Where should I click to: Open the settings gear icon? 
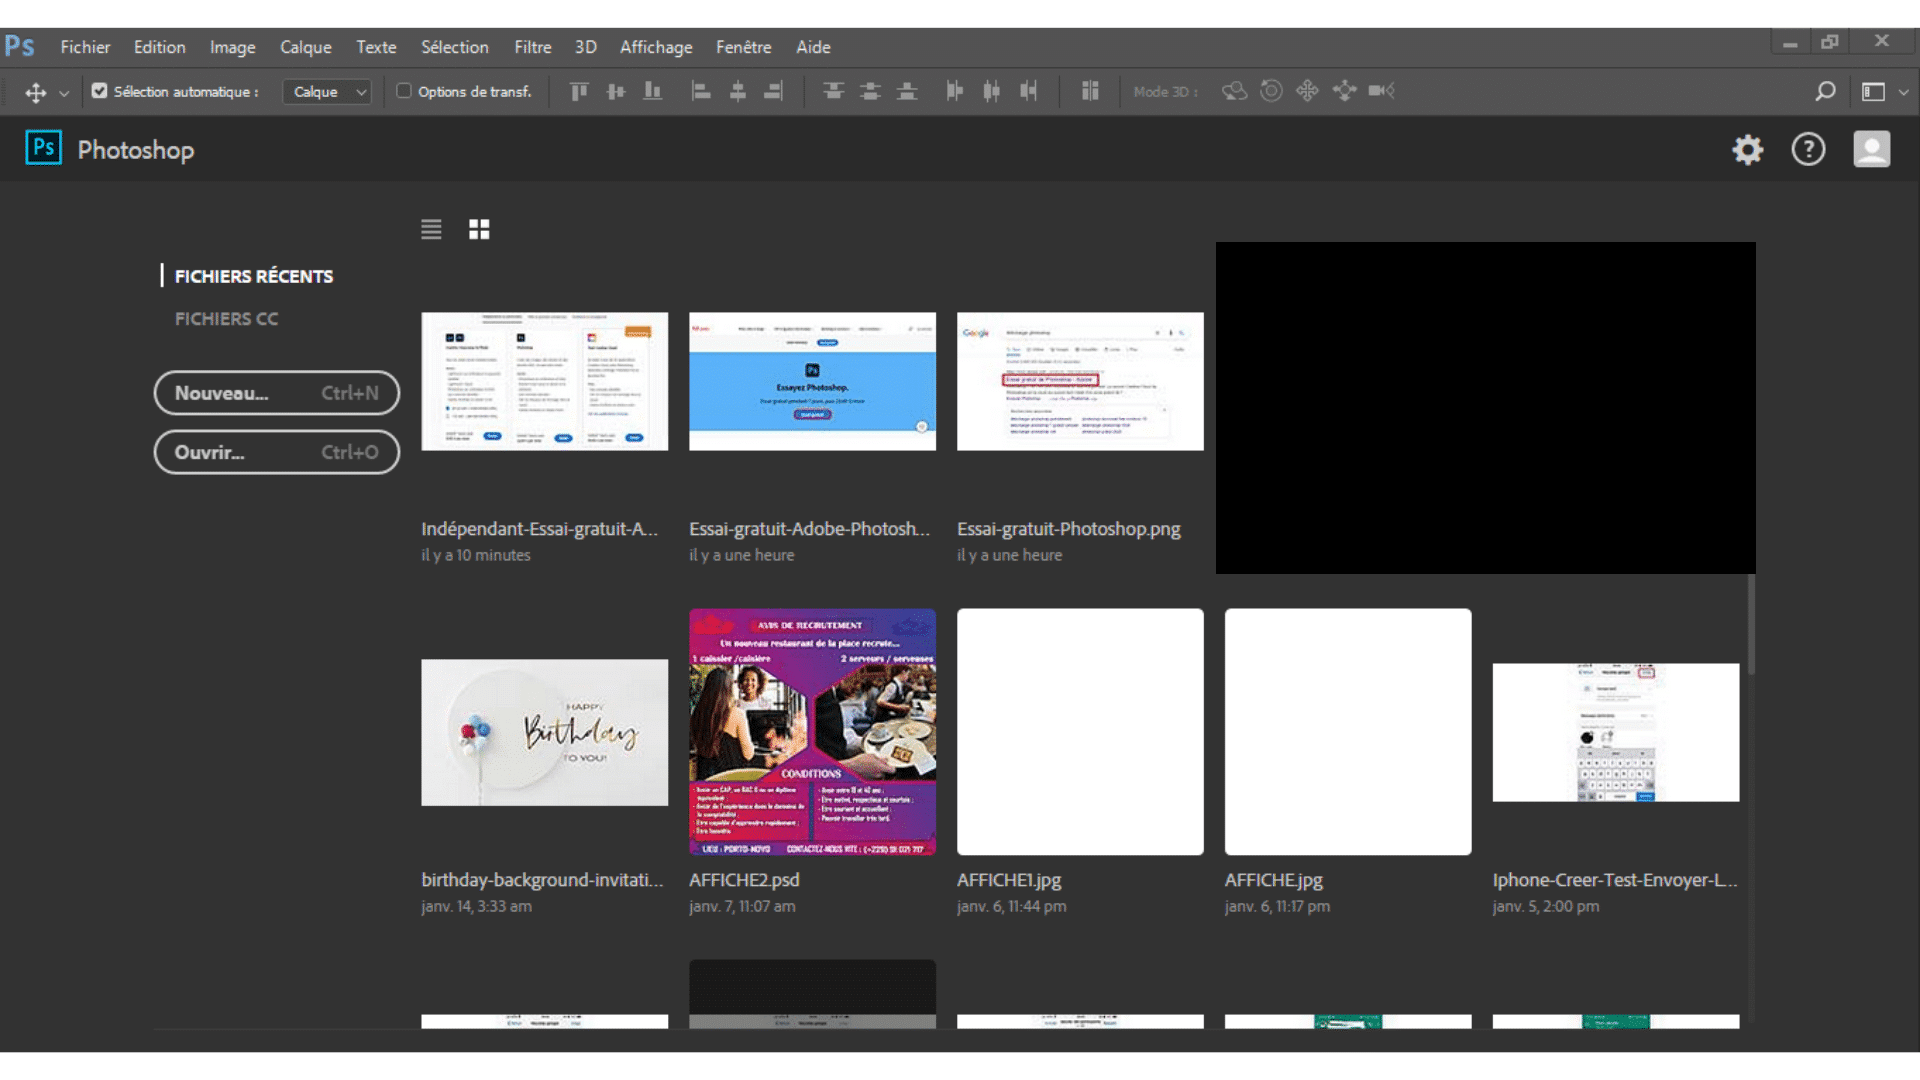(x=1748, y=150)
